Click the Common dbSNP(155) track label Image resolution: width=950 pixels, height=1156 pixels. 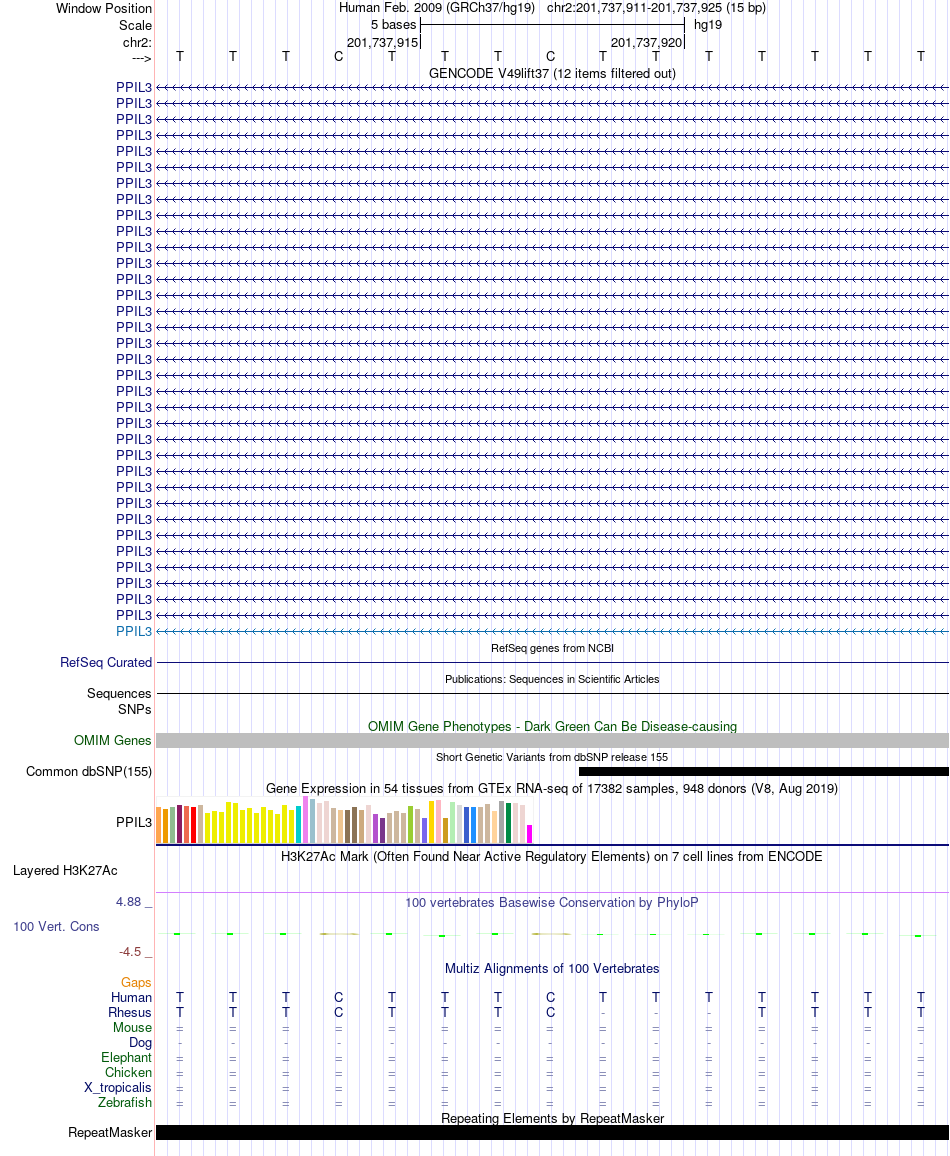pos(88,771)
